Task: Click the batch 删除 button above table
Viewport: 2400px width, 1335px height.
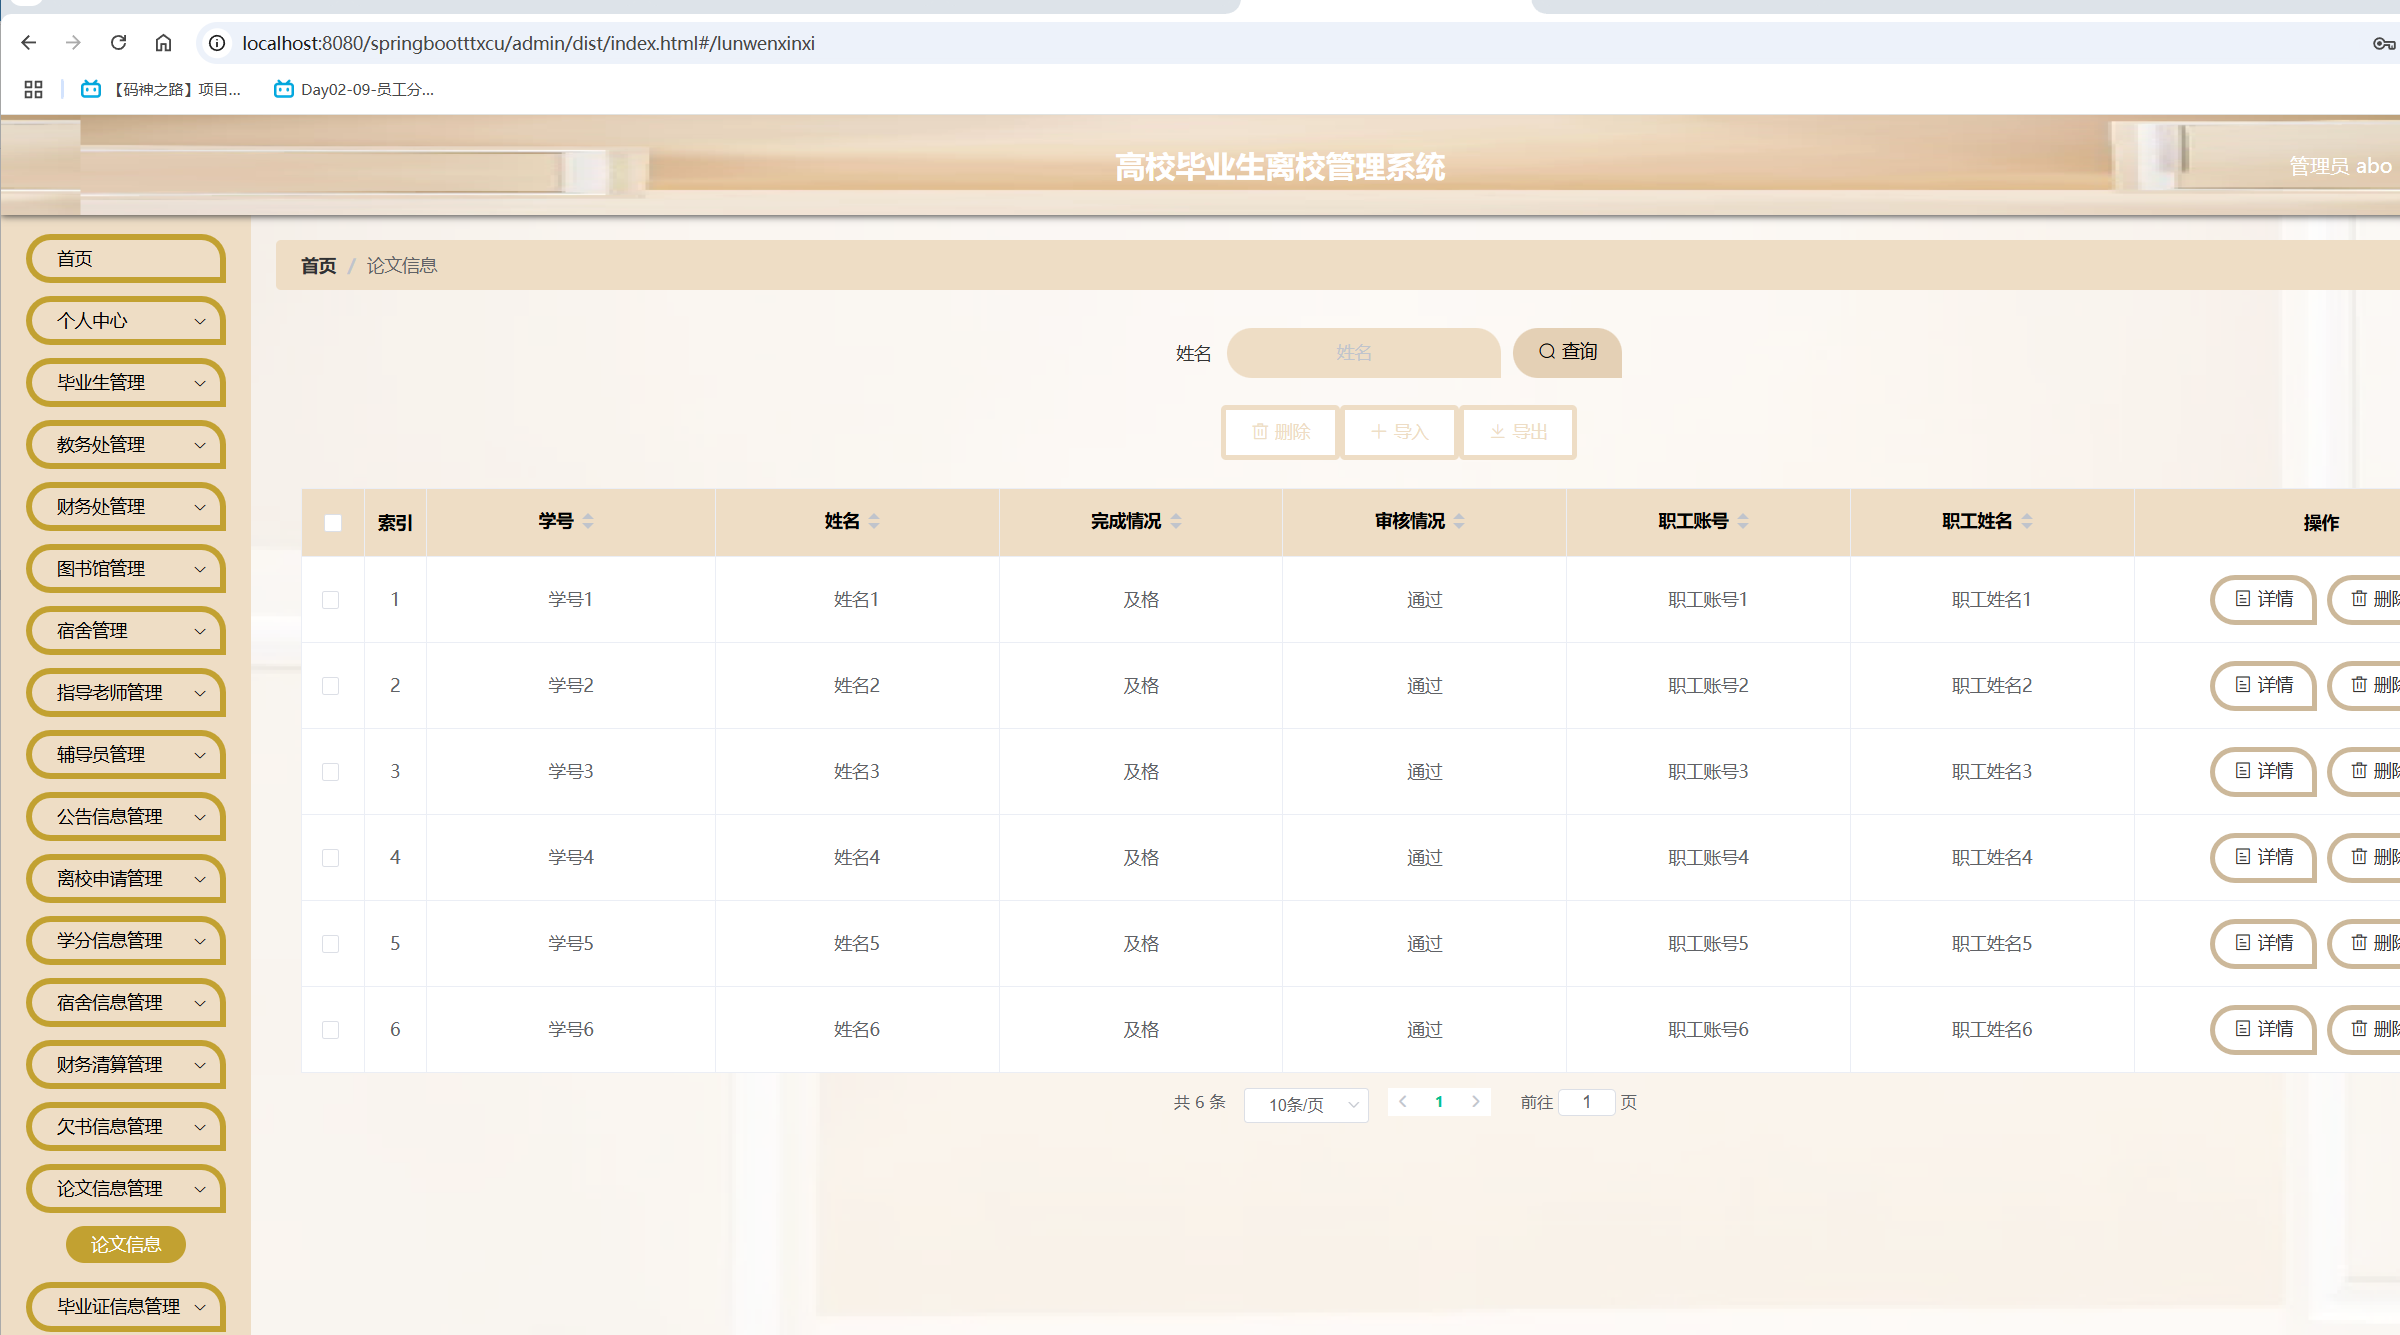Action: coord(1280,432)
